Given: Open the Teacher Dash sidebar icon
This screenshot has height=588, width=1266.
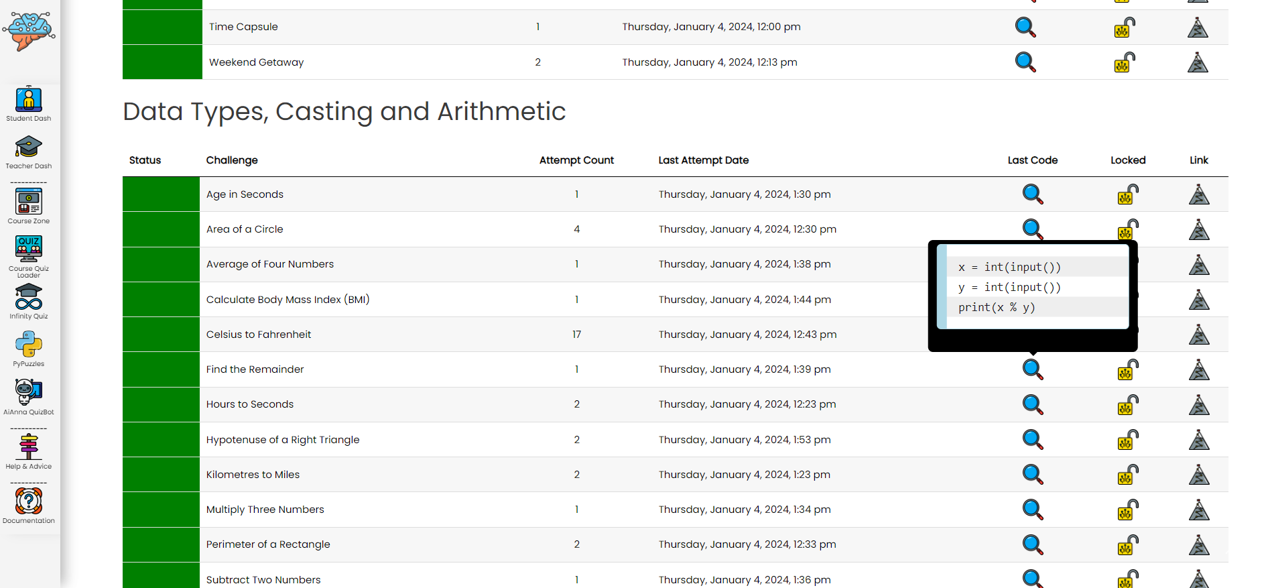Looking at the screenshot, I should pyautogui.click(x=28, y=148).
